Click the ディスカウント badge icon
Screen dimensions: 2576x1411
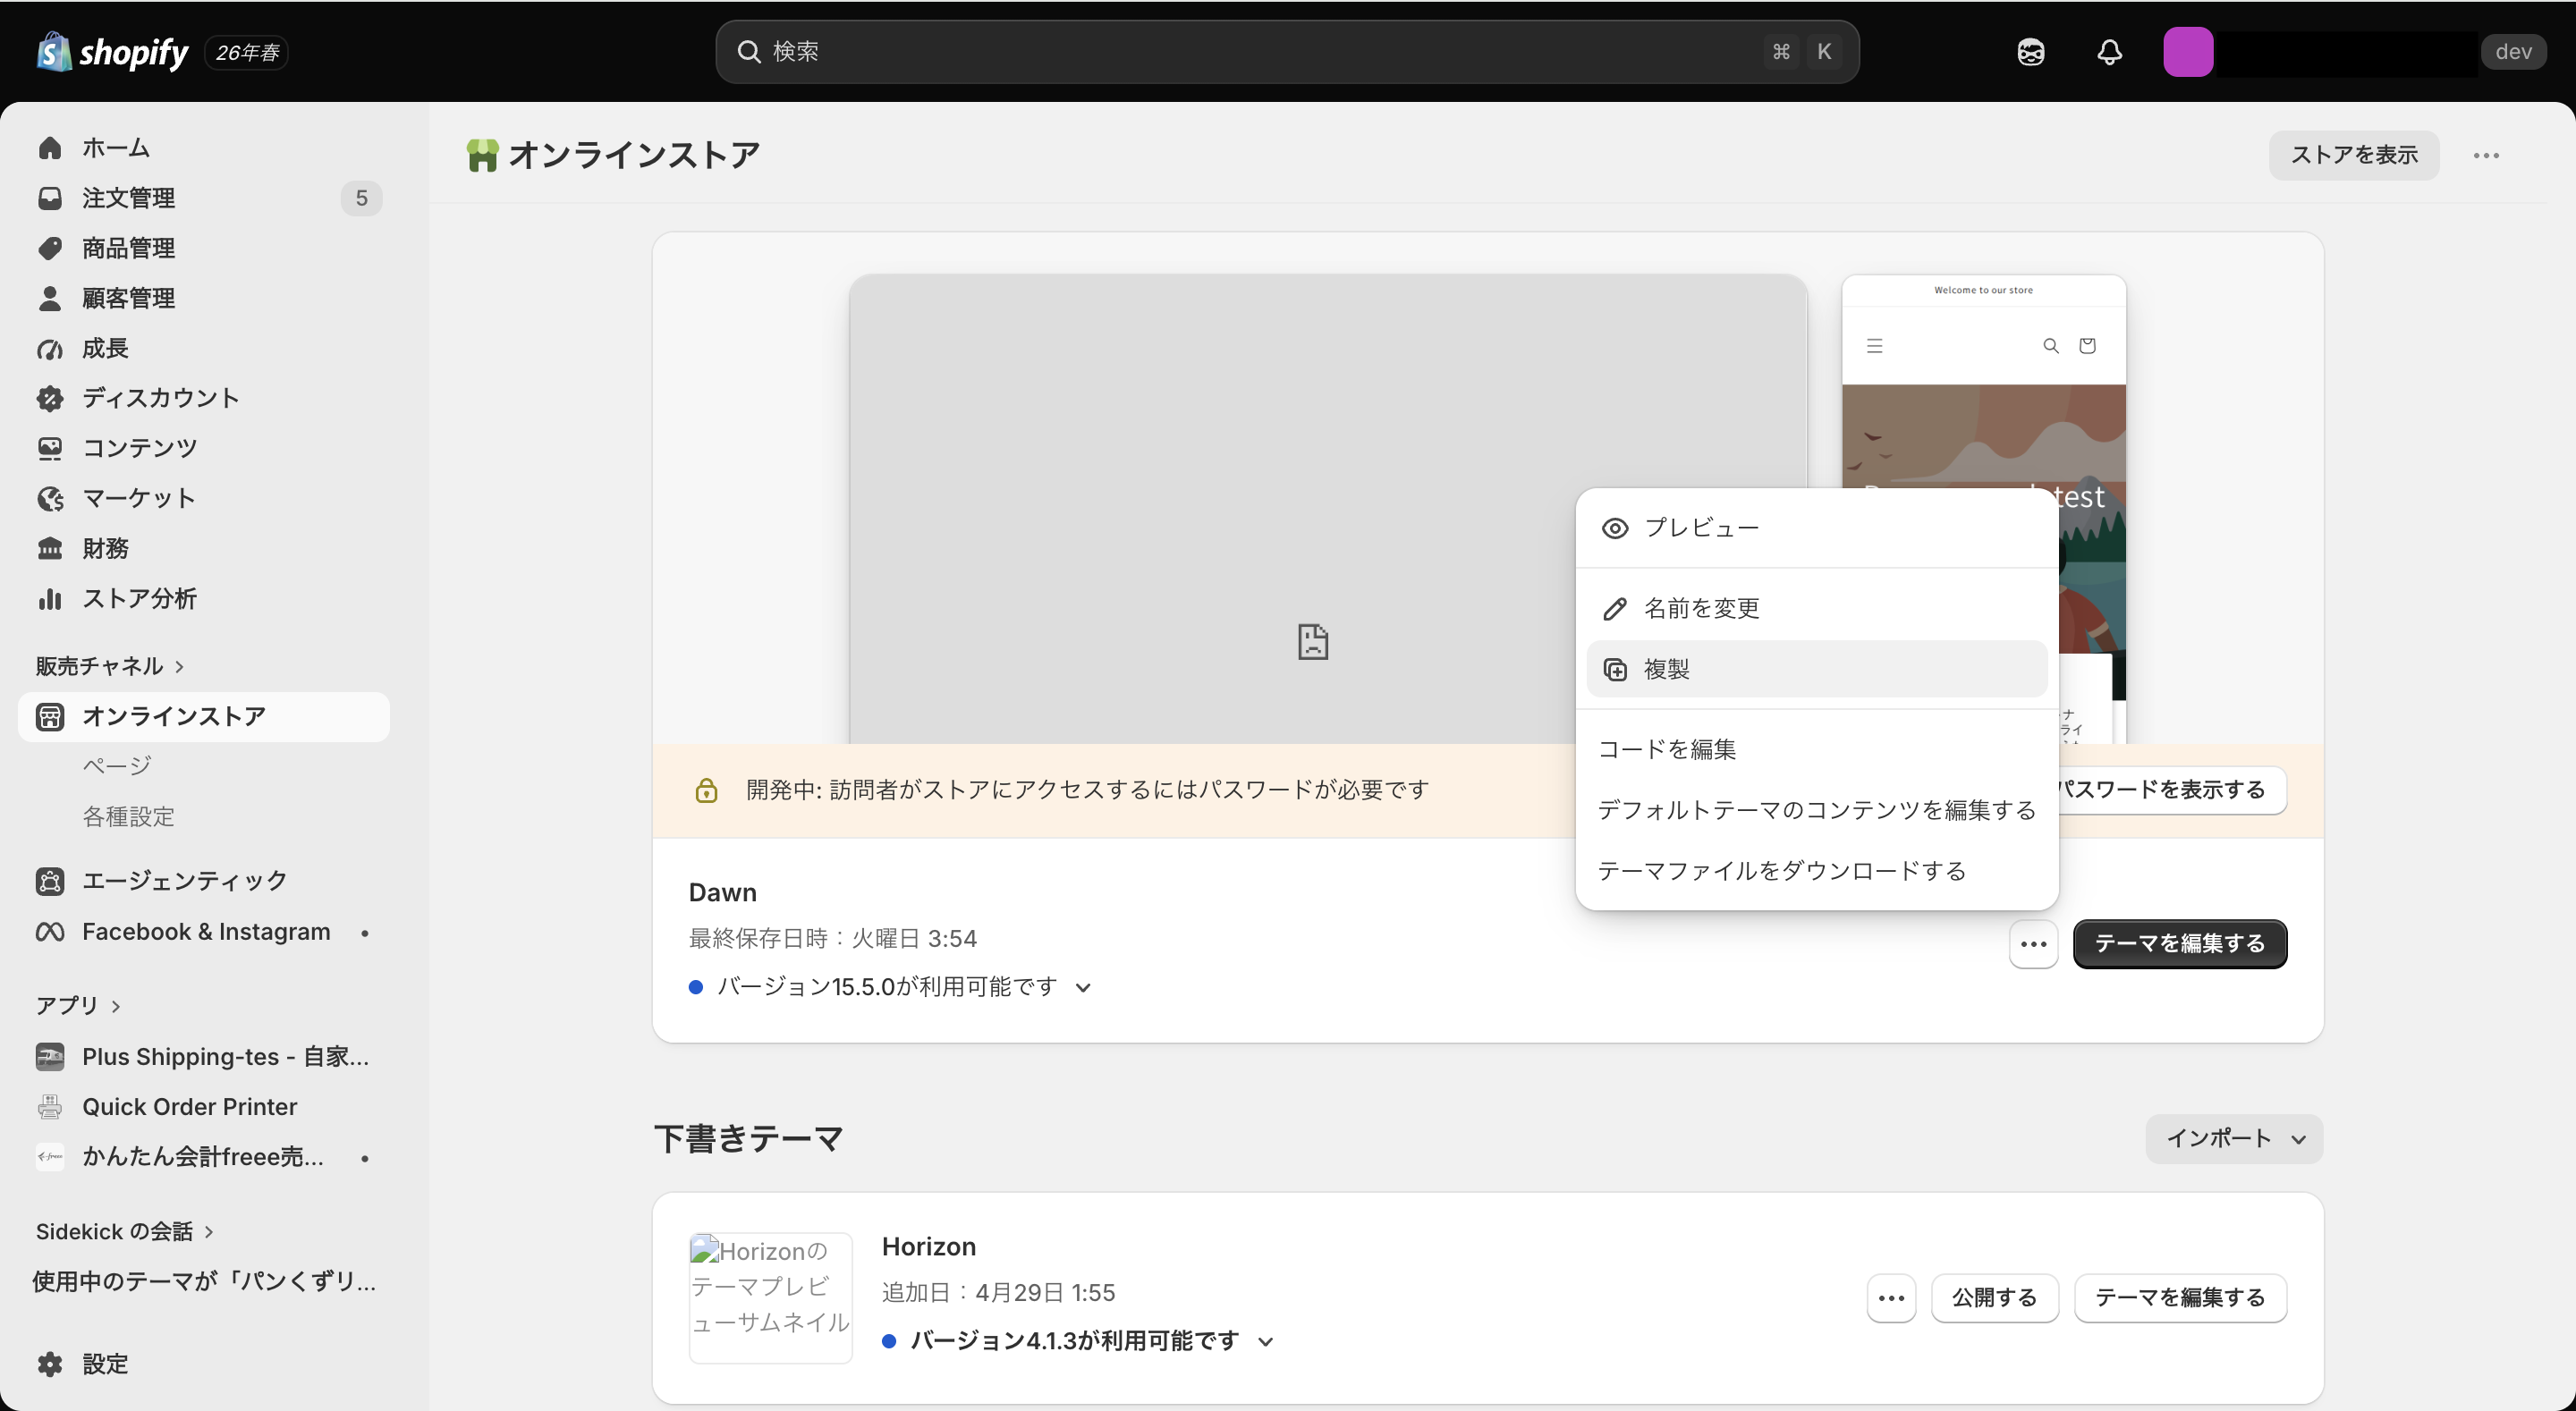coord(50,398)
